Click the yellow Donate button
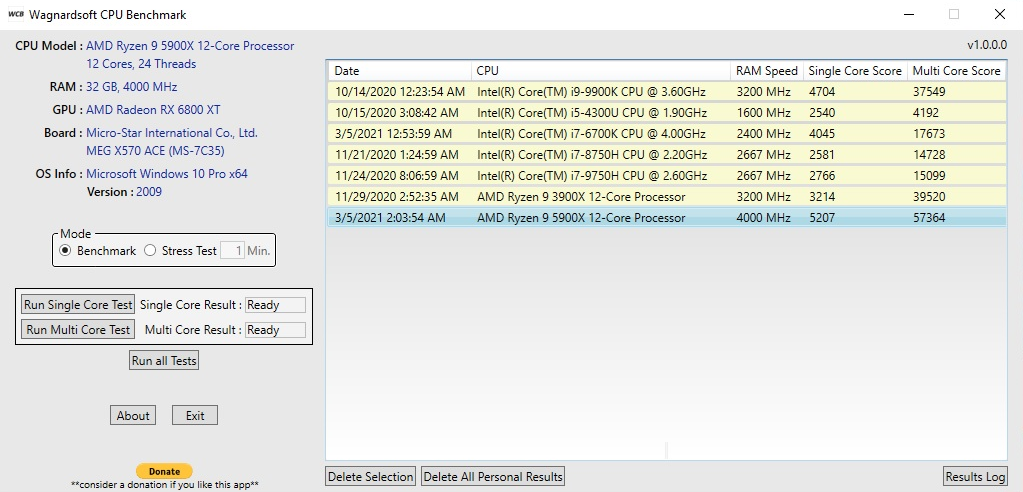Viewport: 1023px width, 492px height. [164, 471]
